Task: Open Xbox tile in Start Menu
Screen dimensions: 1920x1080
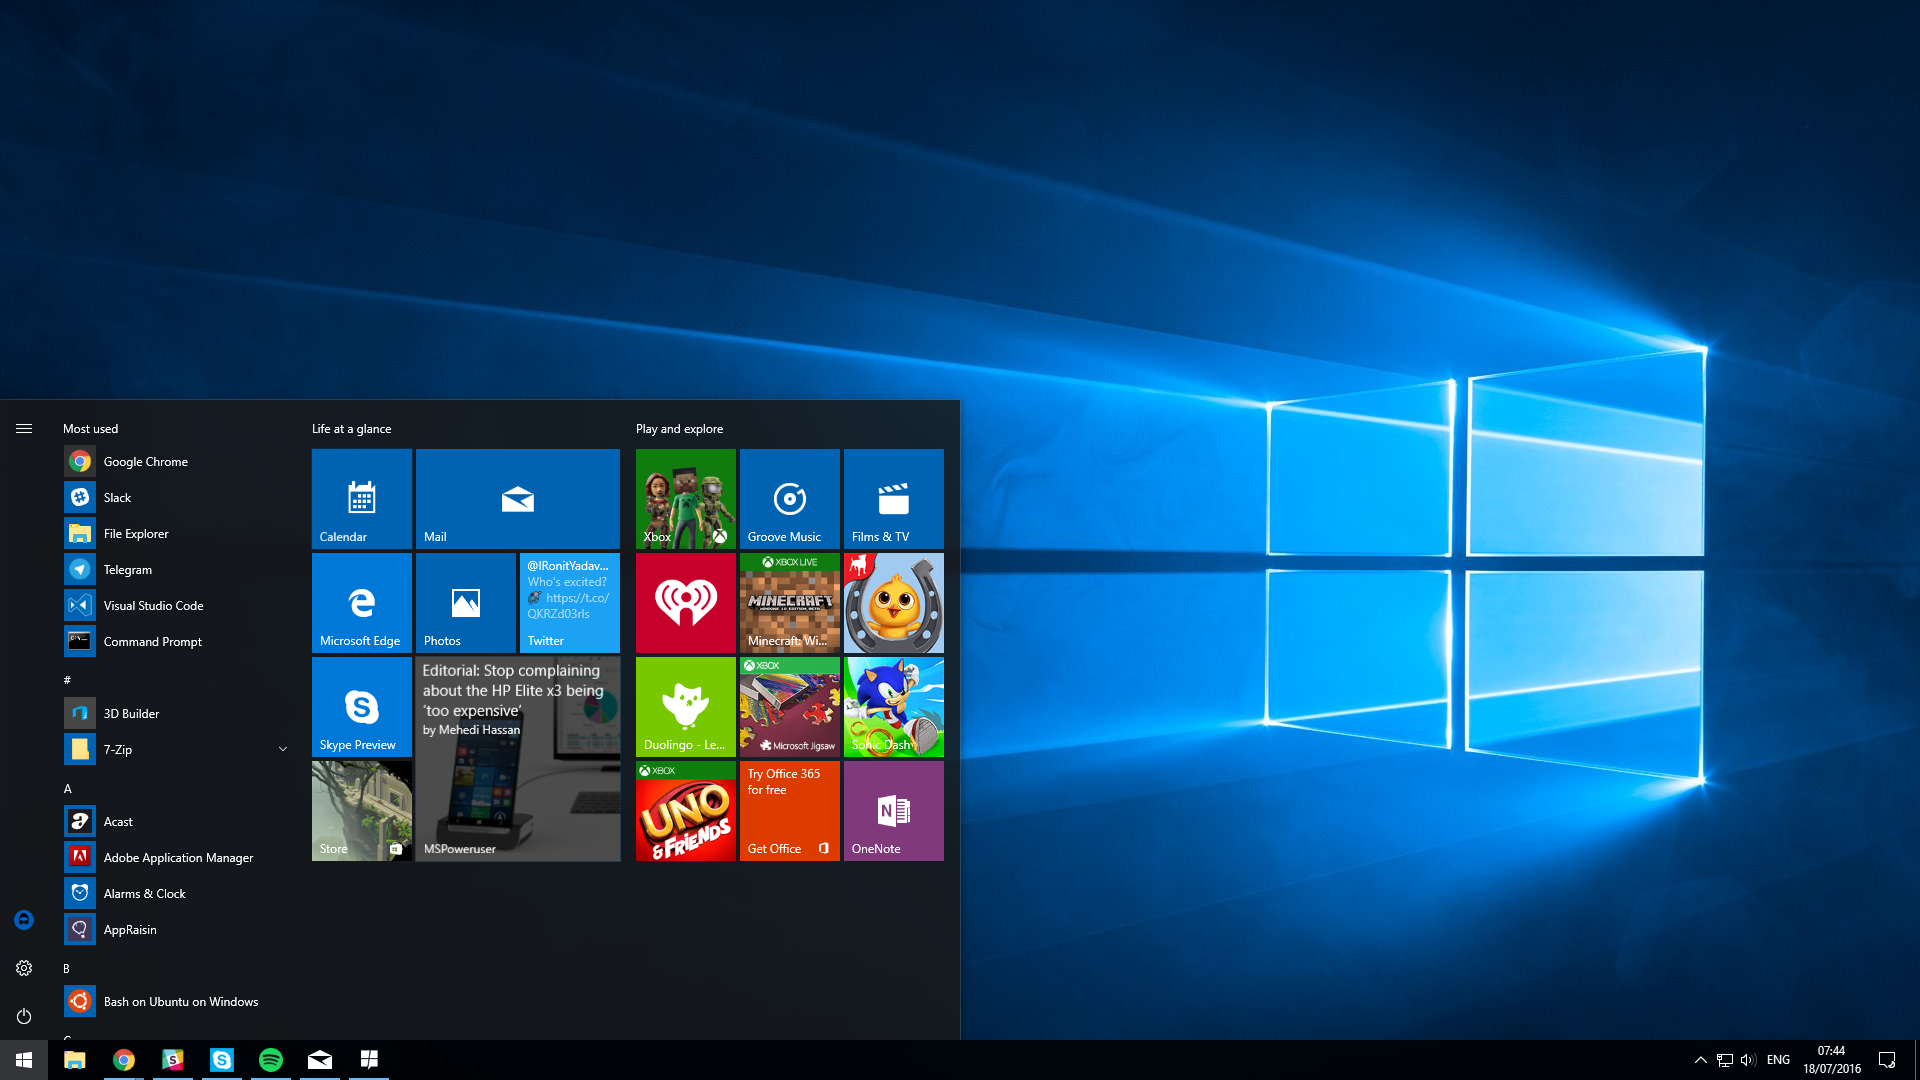Action: click(x=683, y=498)
